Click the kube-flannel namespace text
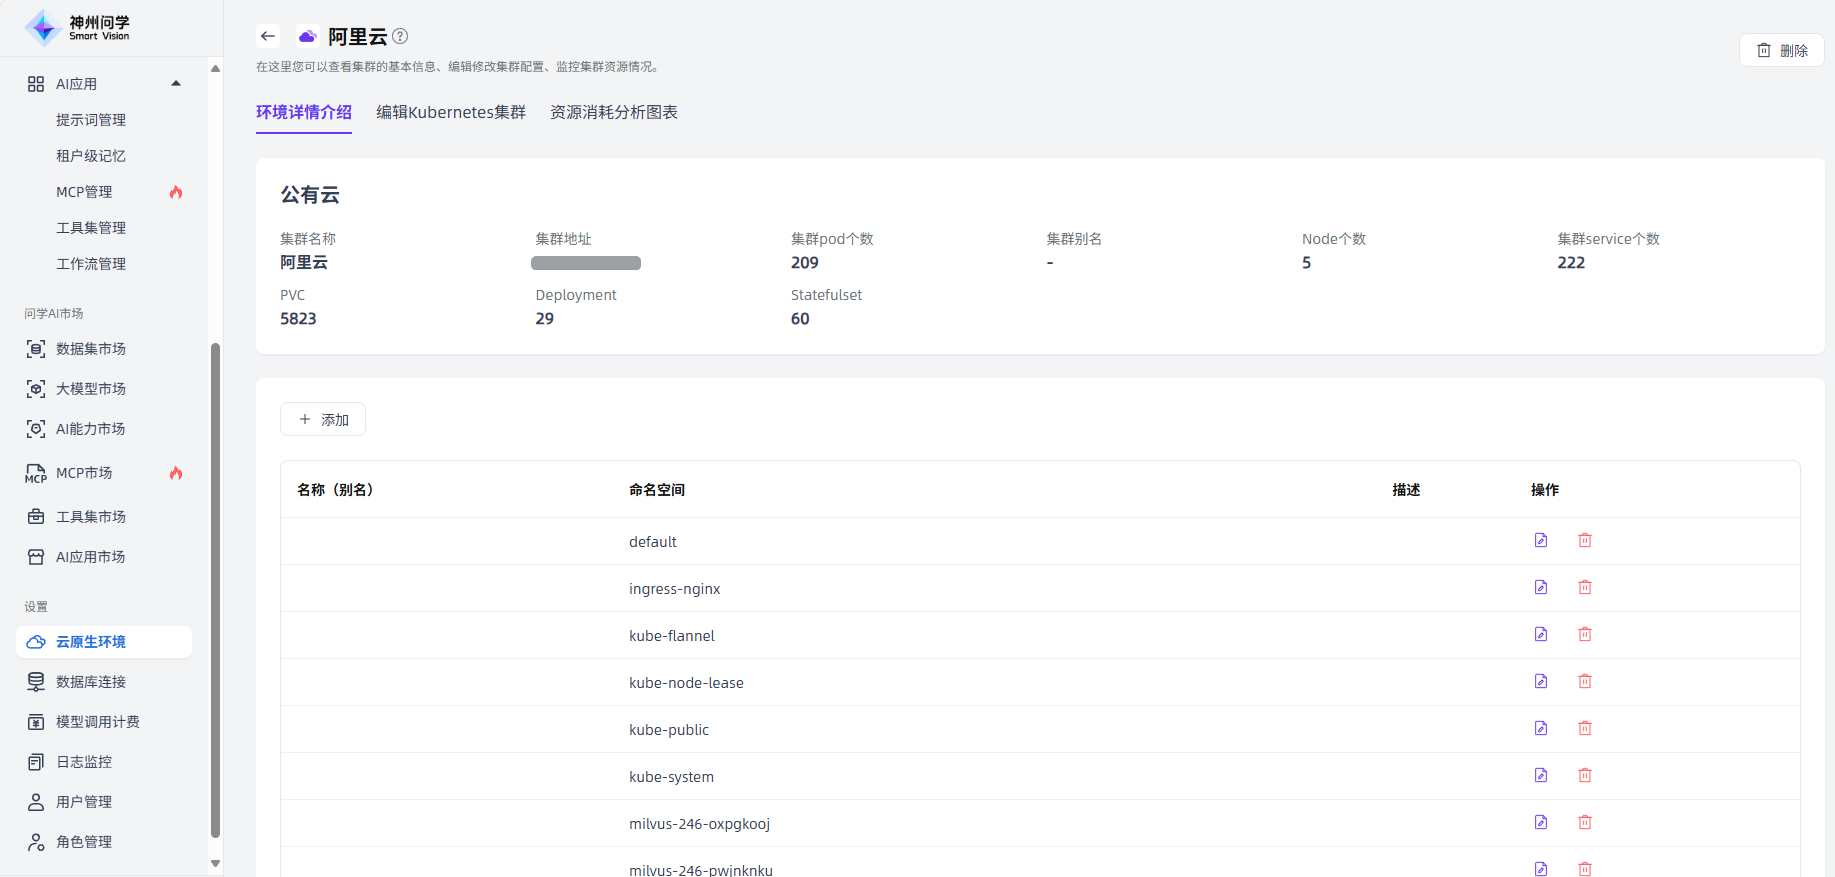Viewport: 1835px width, 877px height. (672, 636)
